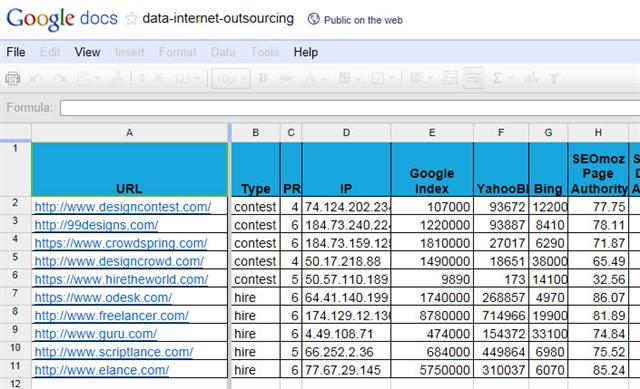Screen dimensions: 640x389
Task: Select the cell containing 1220000
Action: 432,225
